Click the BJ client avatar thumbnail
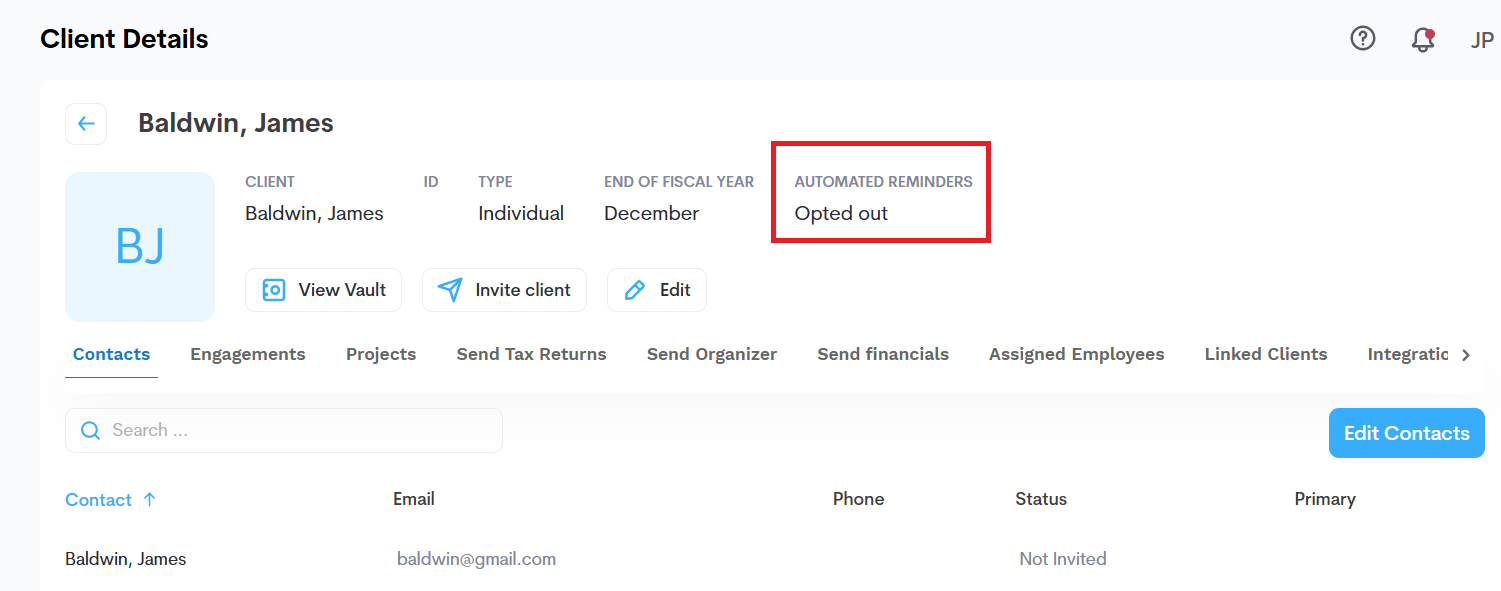 pyautogui.click(x=140, y=247)
